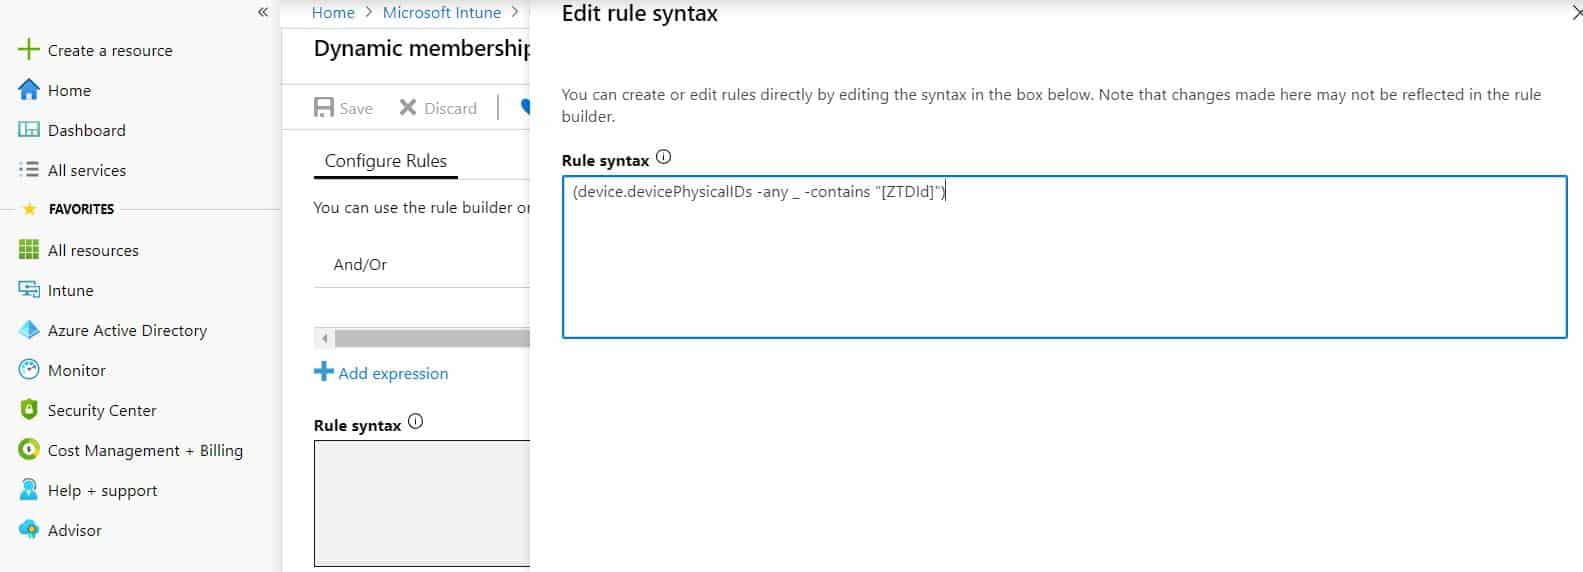Click the Security Center shield icon
This screenshot has width=1583, height=572.
pyautogui.click(x=29, y=410)
